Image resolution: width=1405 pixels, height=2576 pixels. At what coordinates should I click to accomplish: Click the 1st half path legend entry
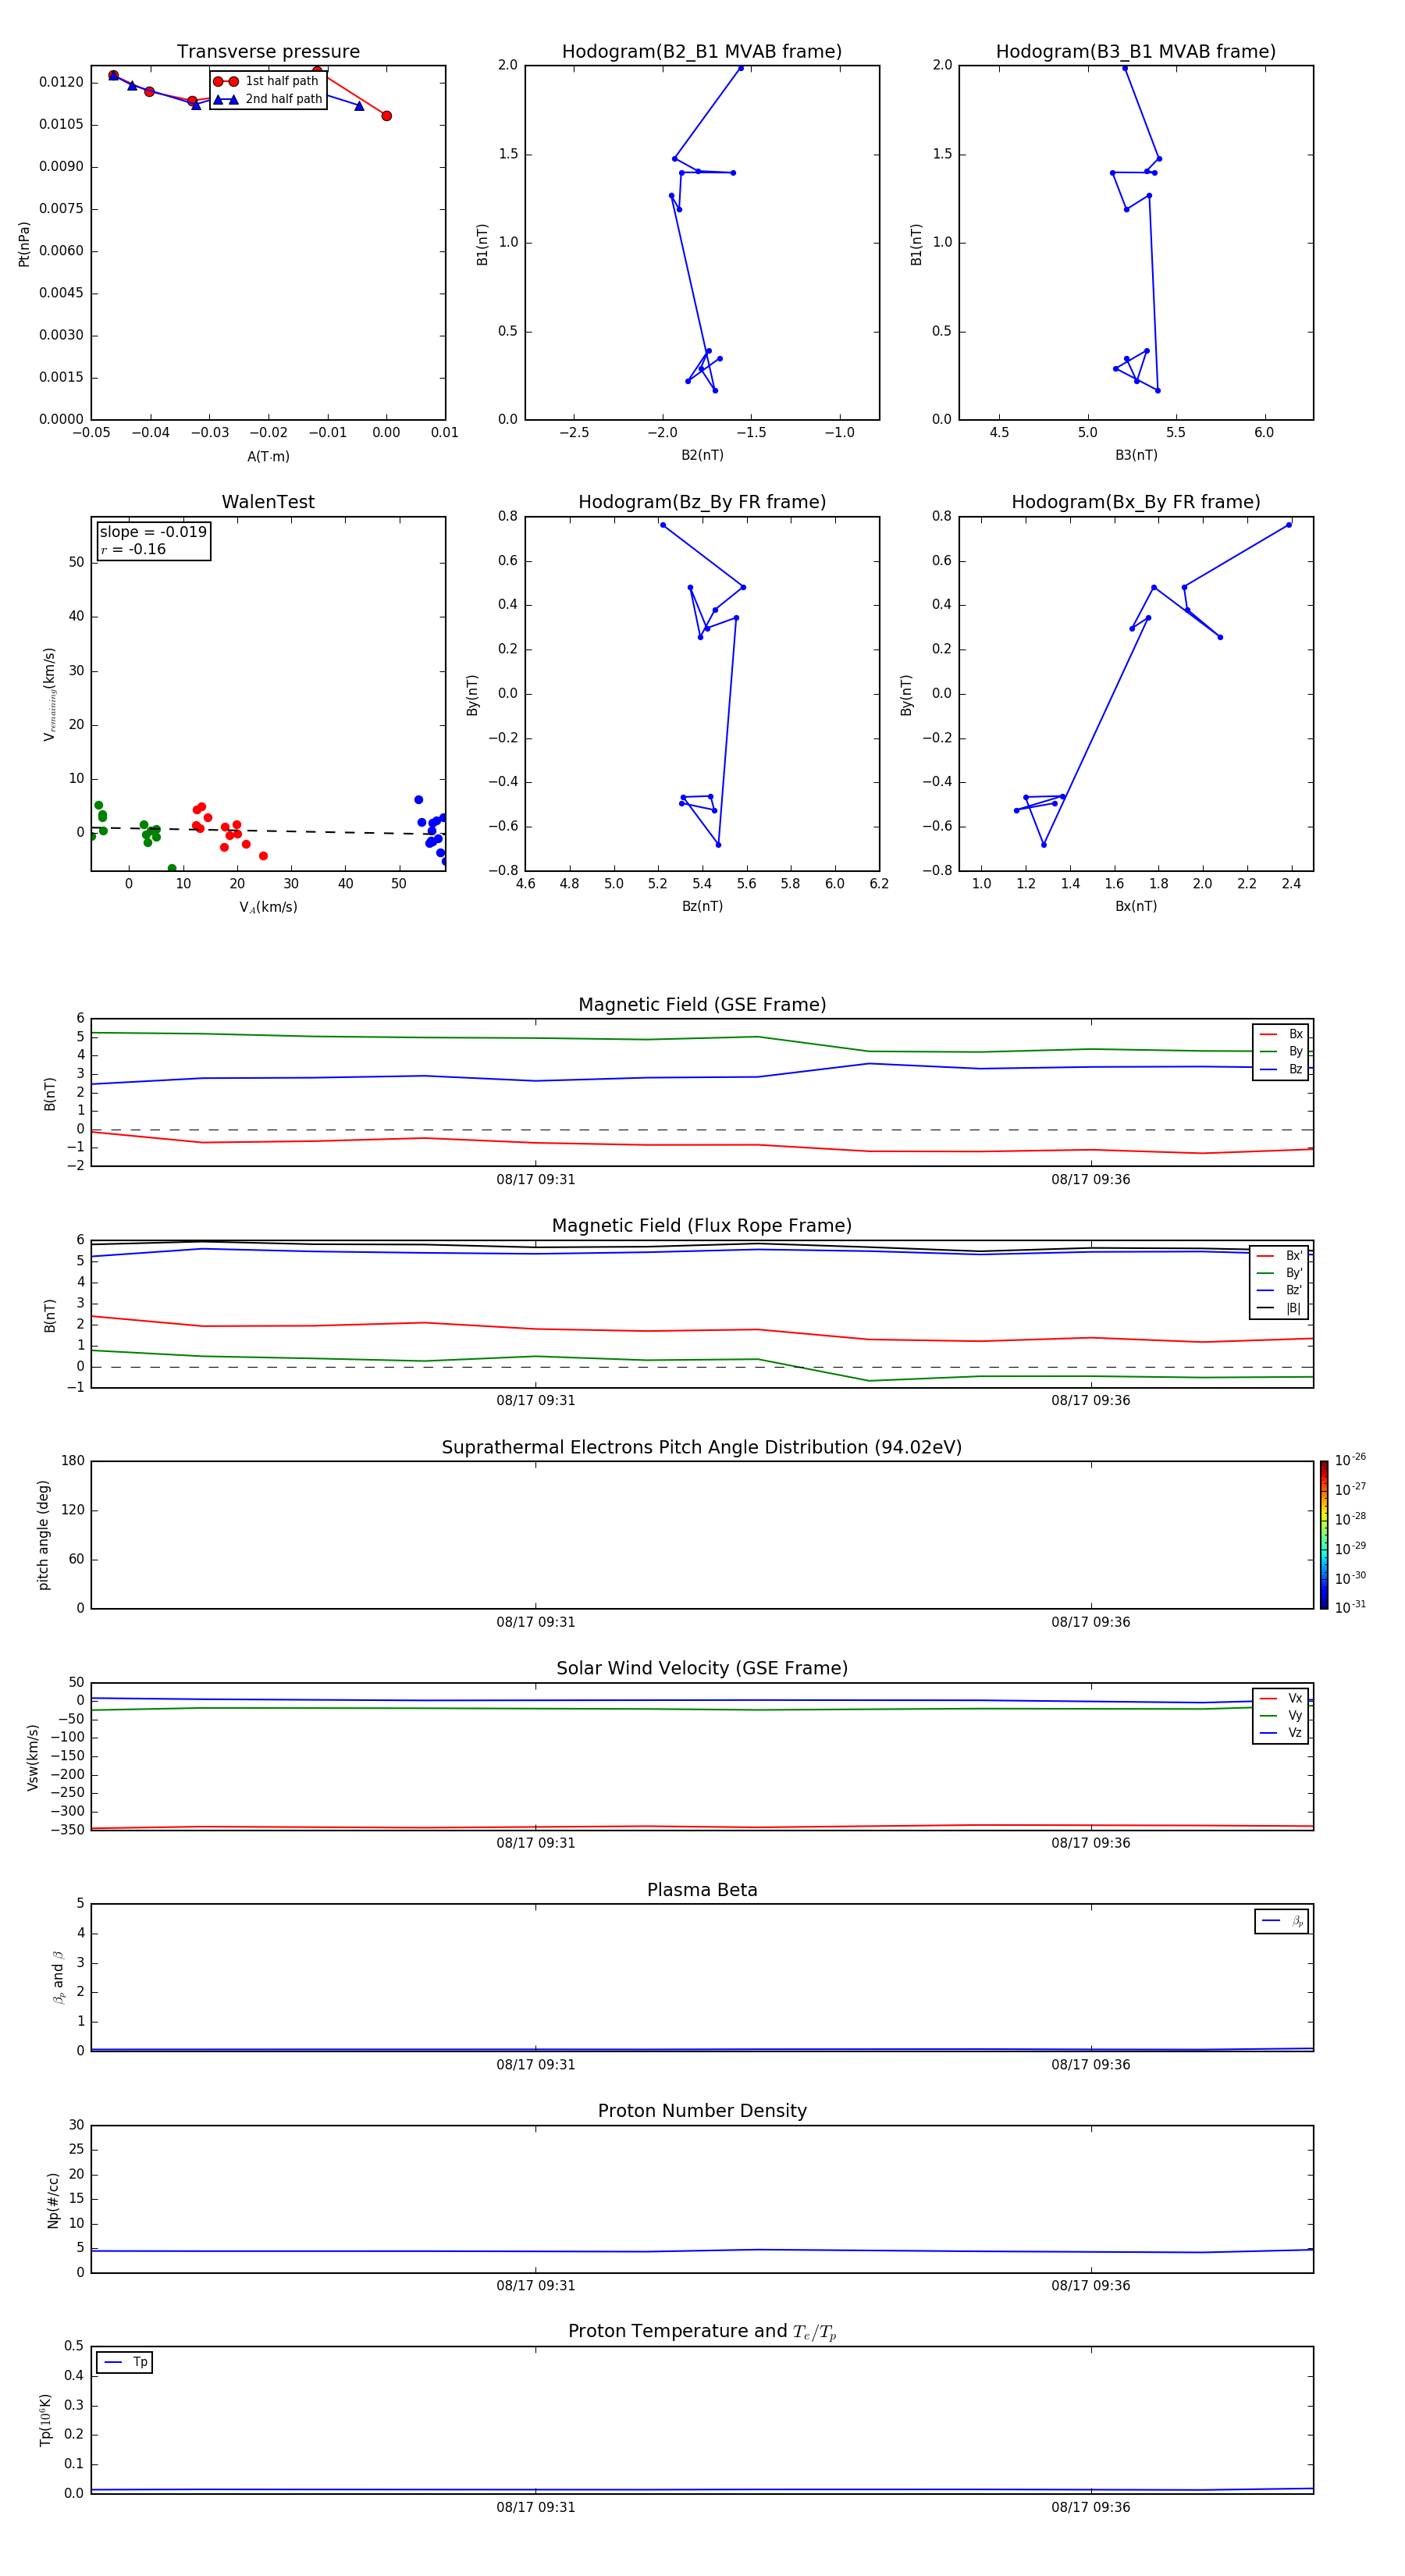(267, 81)
